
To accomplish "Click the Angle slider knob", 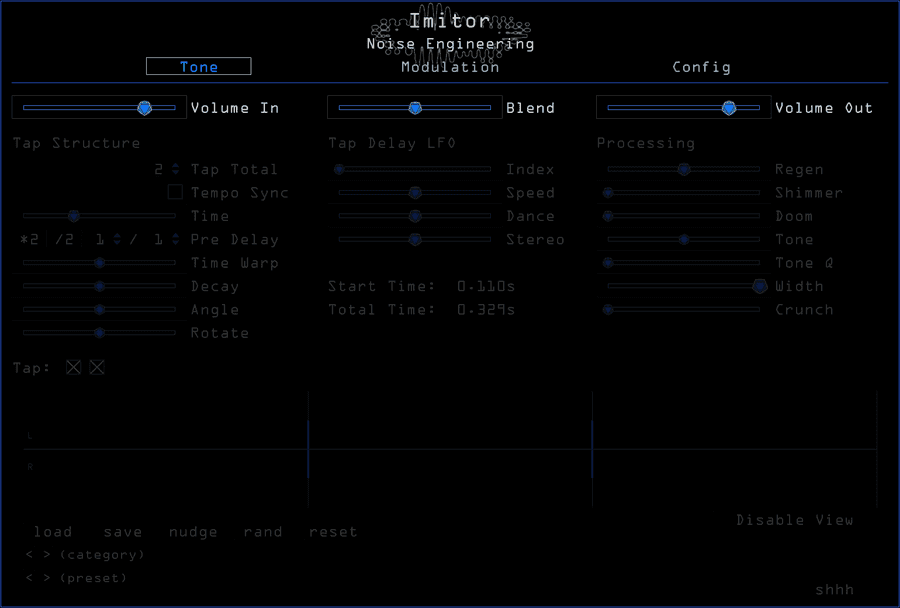I will point(99,309).
